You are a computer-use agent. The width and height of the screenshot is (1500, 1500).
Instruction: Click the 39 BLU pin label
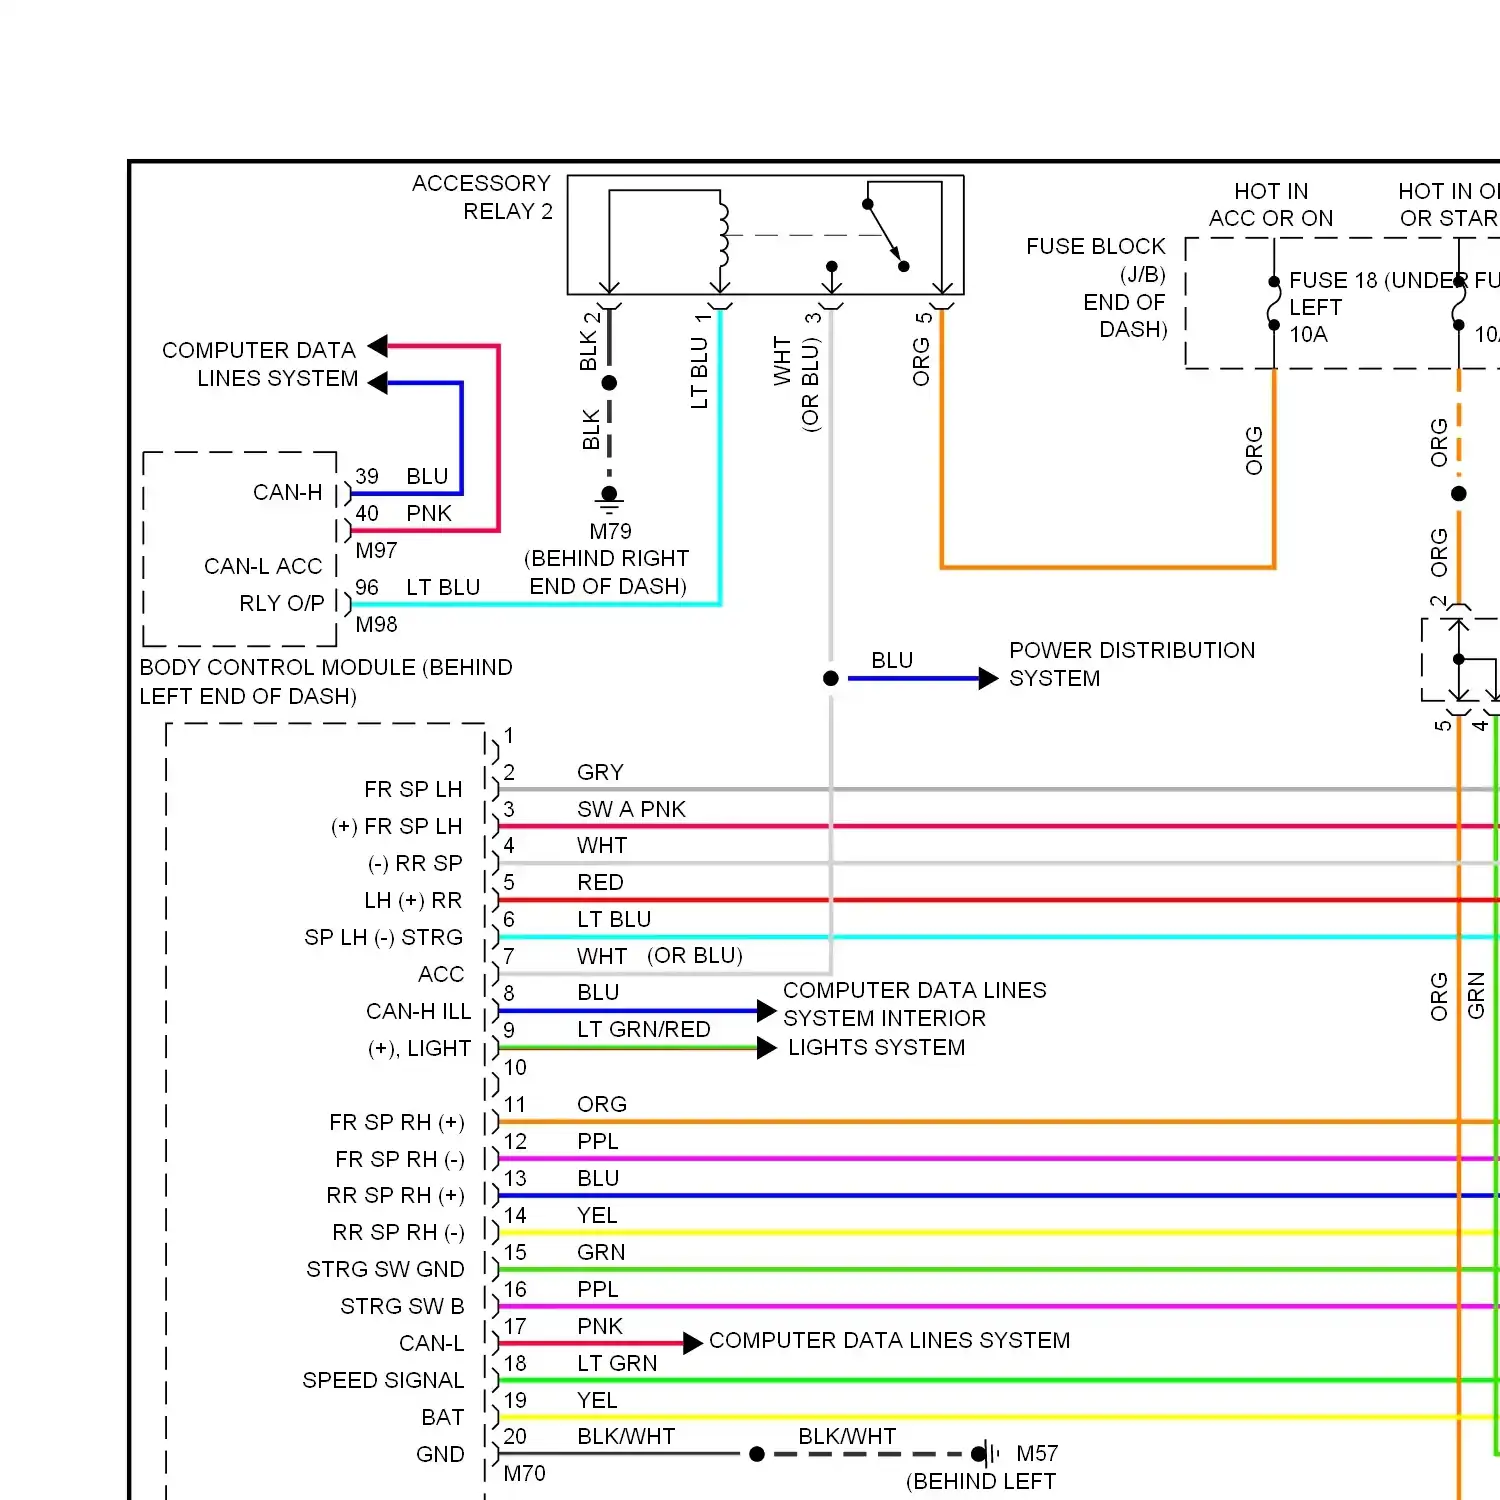(x=402, y=476)
